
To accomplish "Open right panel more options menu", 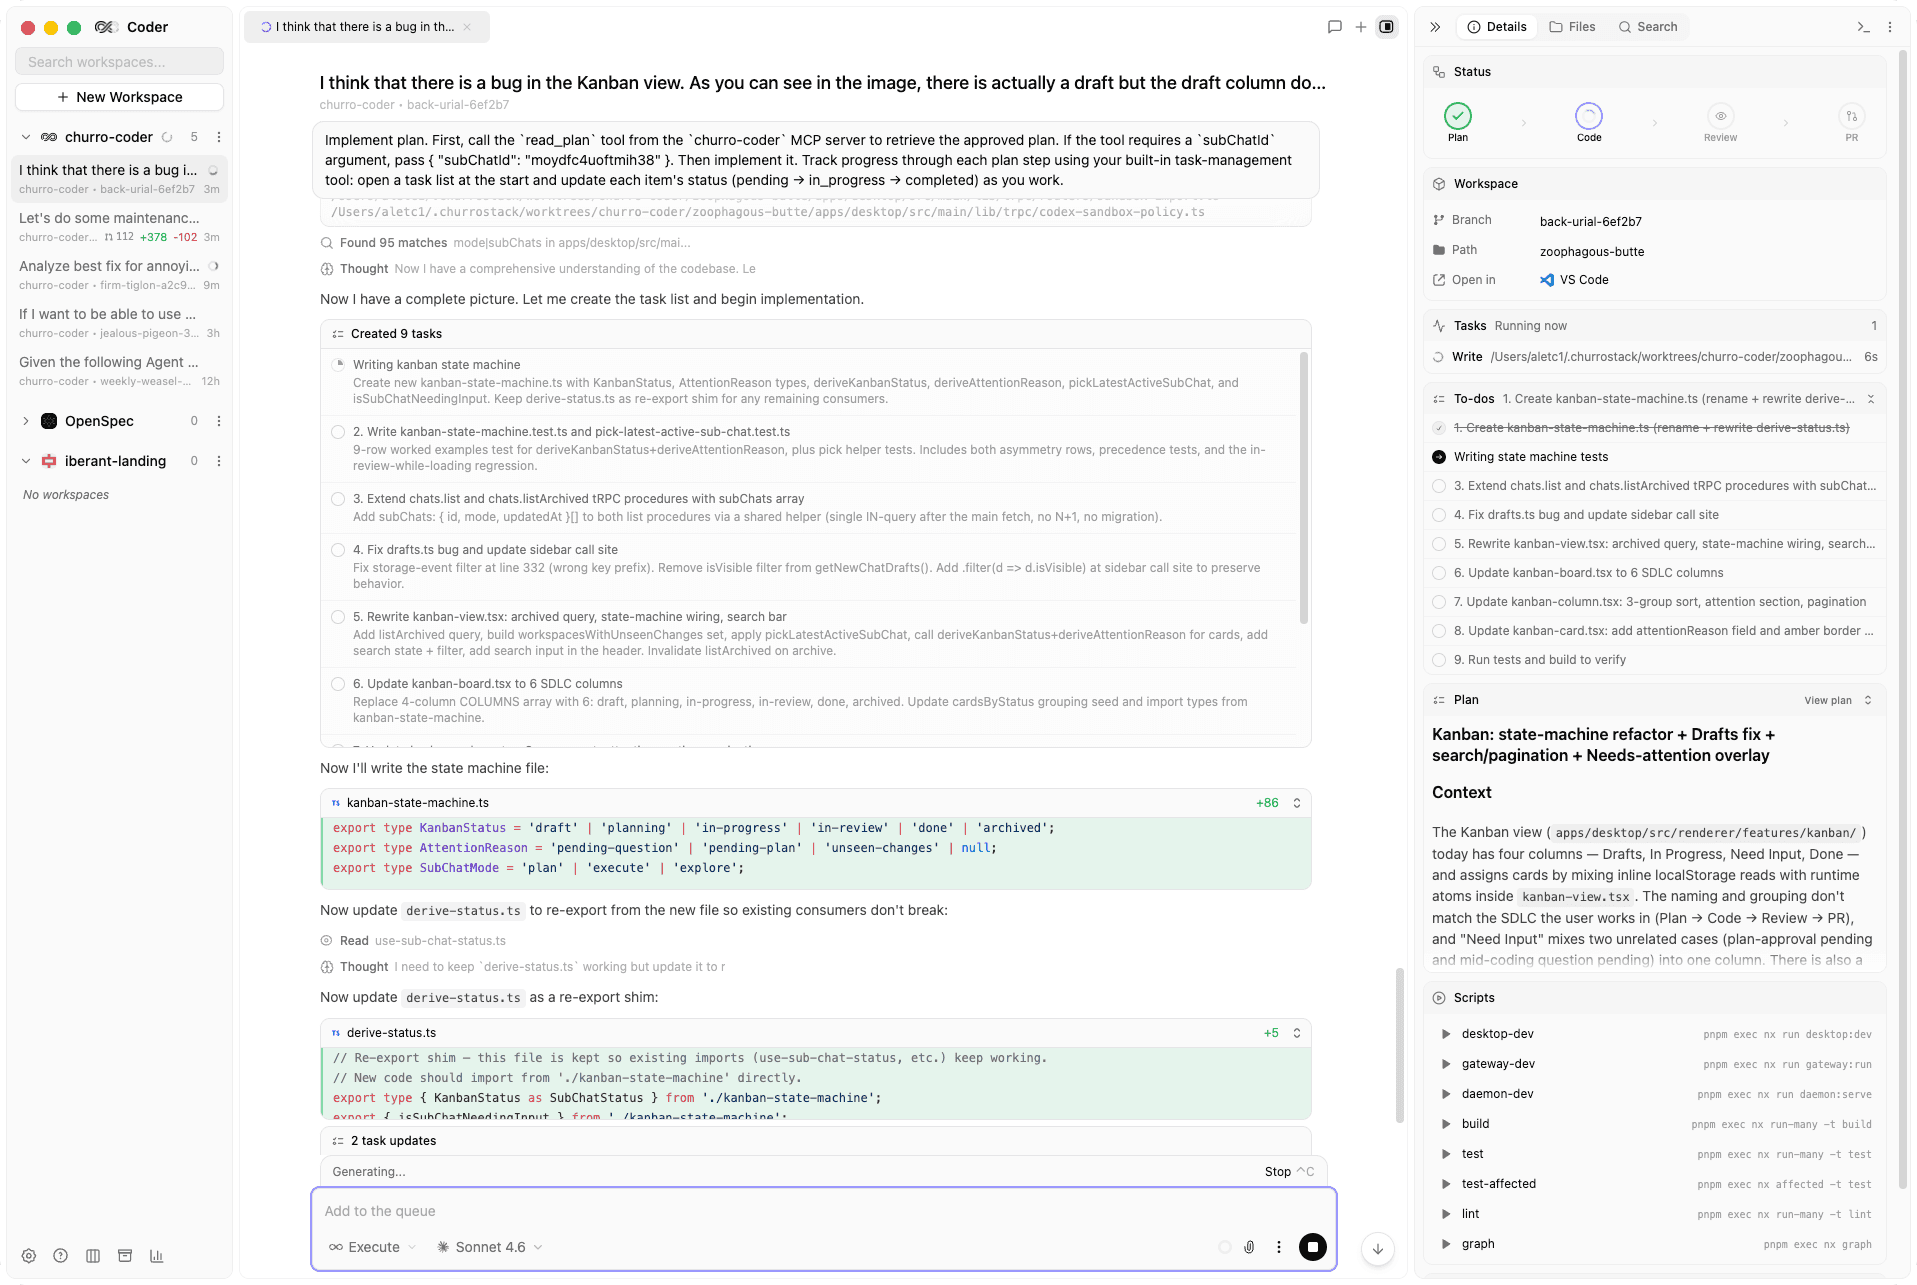I will click(1890, 27).
